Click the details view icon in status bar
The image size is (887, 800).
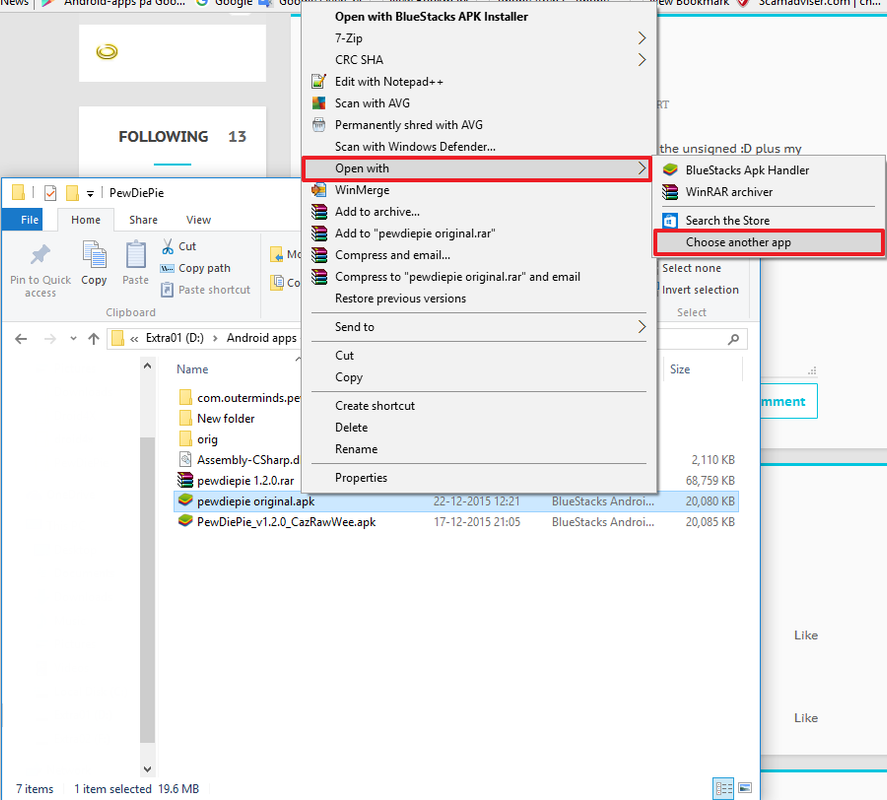[x=724, y=788]
